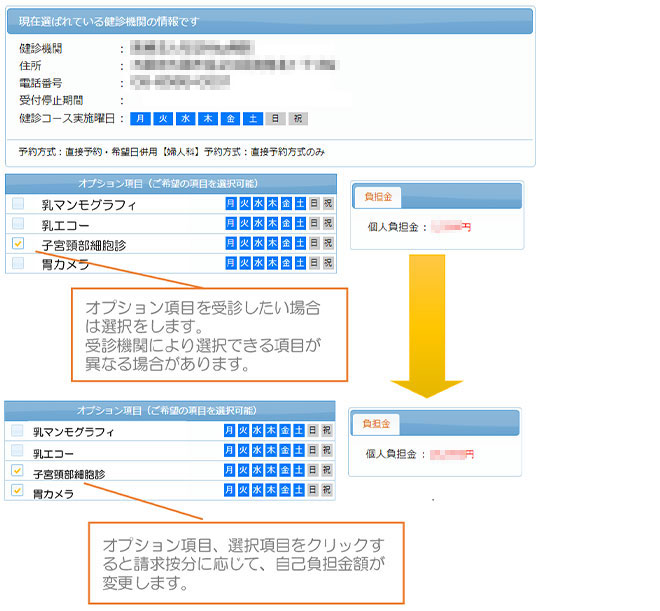The width and height of the screenshot is (660, 611).
Task: Click 木 badge in lower 胃カメラ row
Action: coord(271,490)
